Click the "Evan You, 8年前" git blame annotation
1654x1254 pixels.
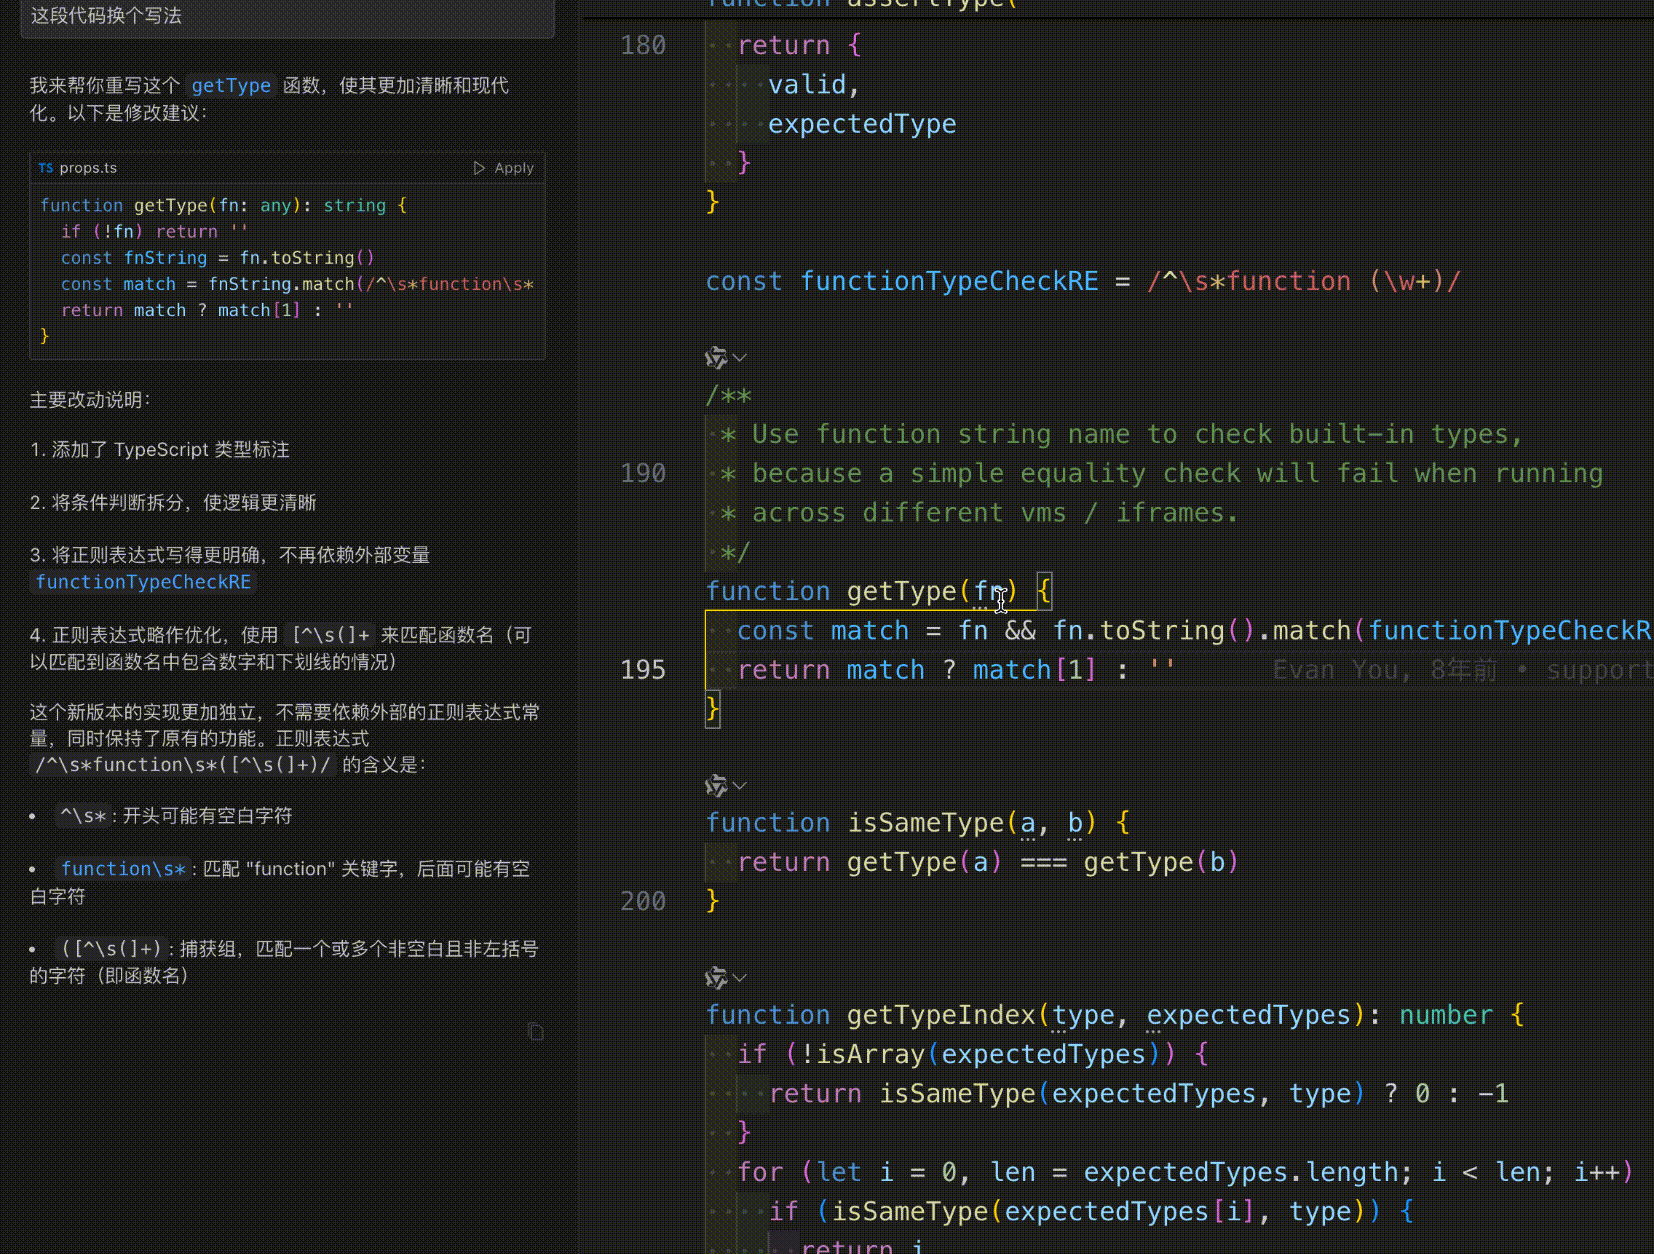click(1385, 669)
